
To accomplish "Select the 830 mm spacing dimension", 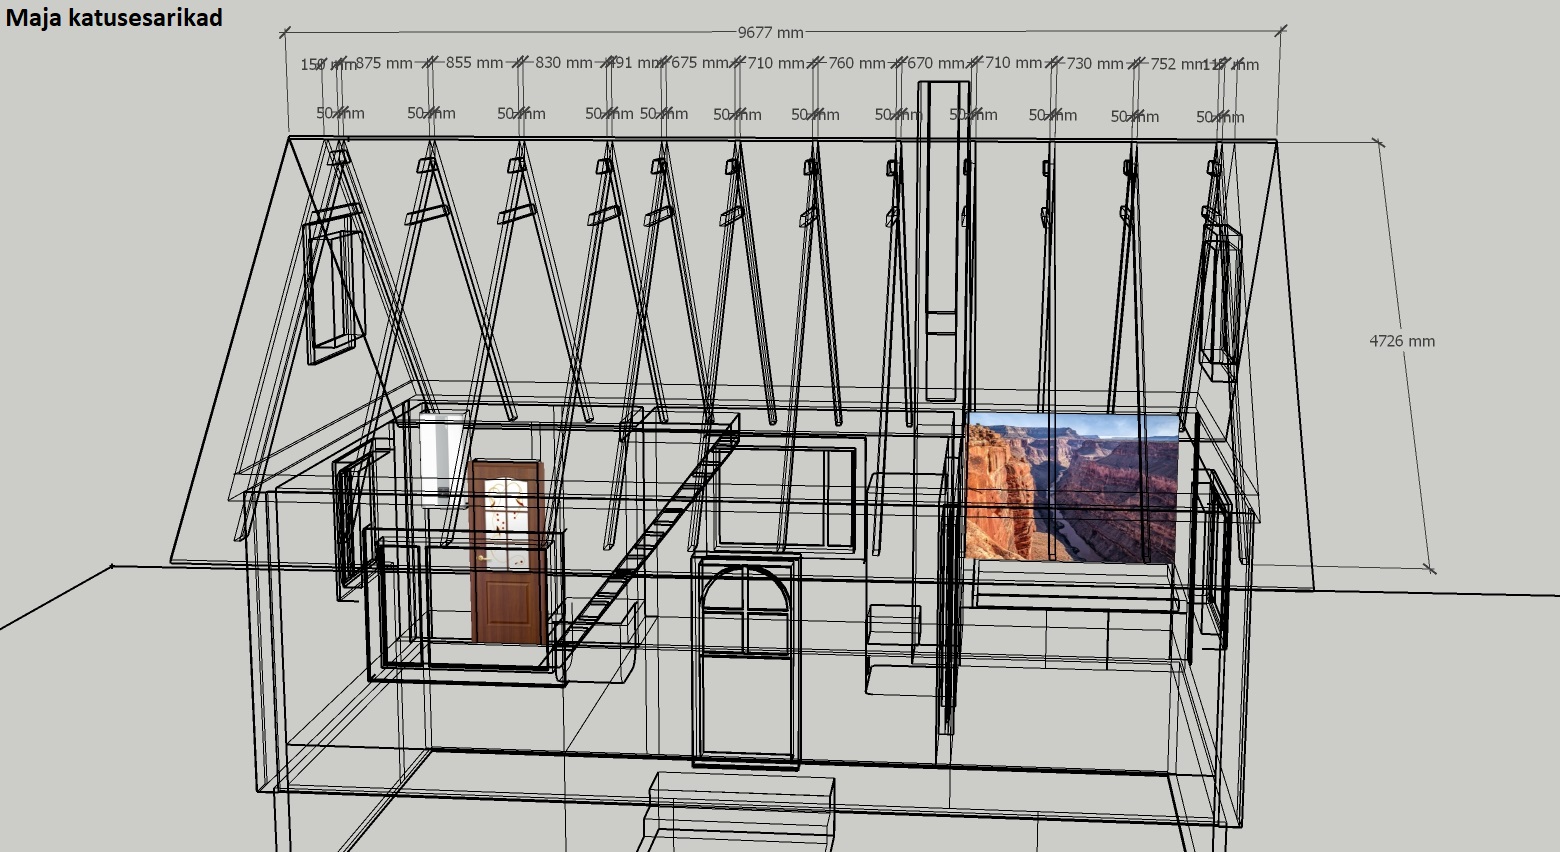I will click(x=563, y=62).
